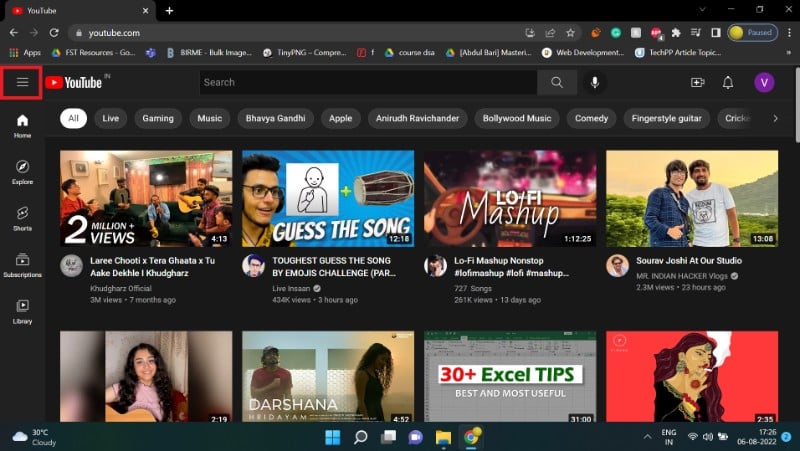
Task: Select the Gaming filter chip
Action: [x=158, y=118]
